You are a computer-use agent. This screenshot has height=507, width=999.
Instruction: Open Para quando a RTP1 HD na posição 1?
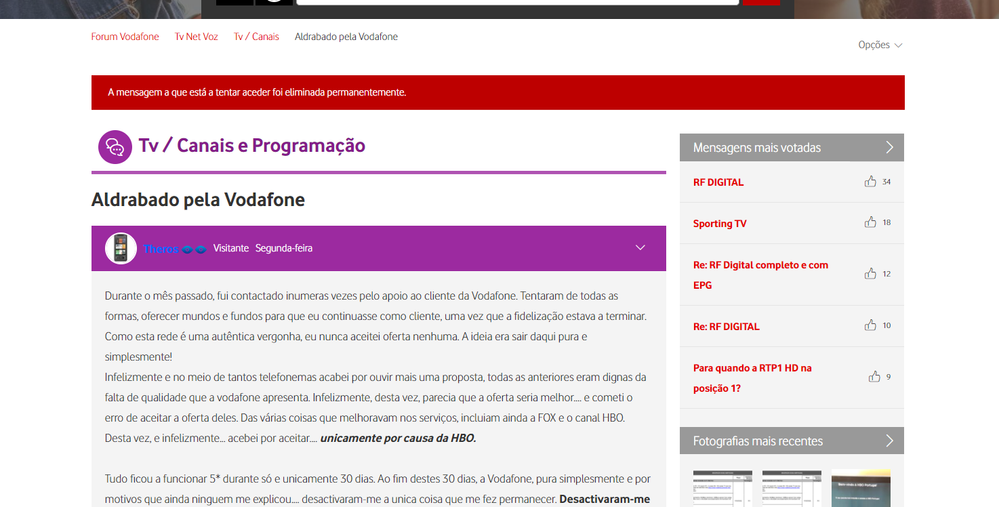(752, 378)
